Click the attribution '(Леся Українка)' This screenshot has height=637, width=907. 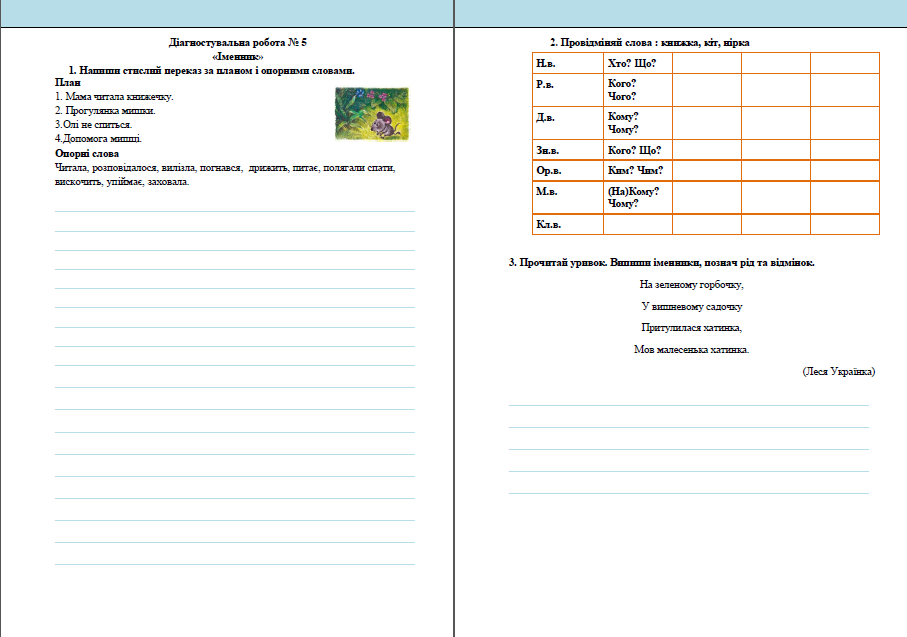click(x=839, y=371)
